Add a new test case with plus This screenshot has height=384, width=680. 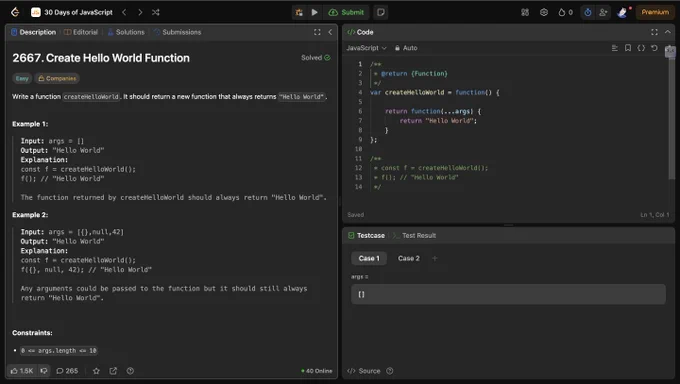pos(435,258)
